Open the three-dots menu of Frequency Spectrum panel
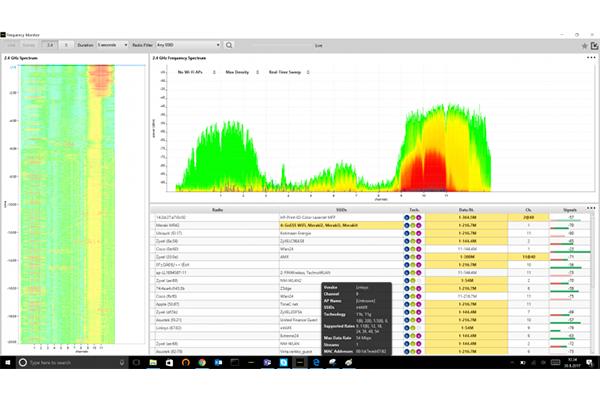The width and height of the screenshot is (600, 400). tap(591, 57)
